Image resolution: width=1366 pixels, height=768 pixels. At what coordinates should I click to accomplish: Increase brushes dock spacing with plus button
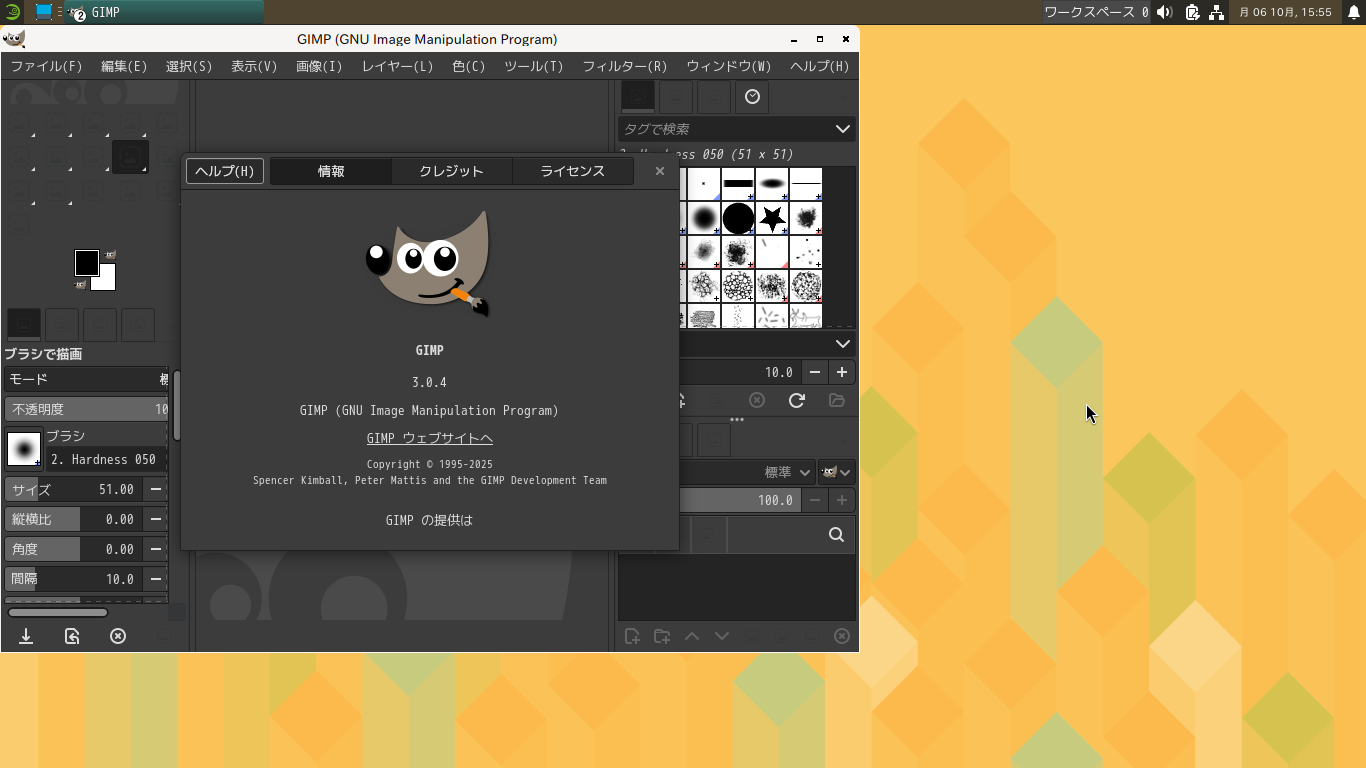tap(842, 372)
